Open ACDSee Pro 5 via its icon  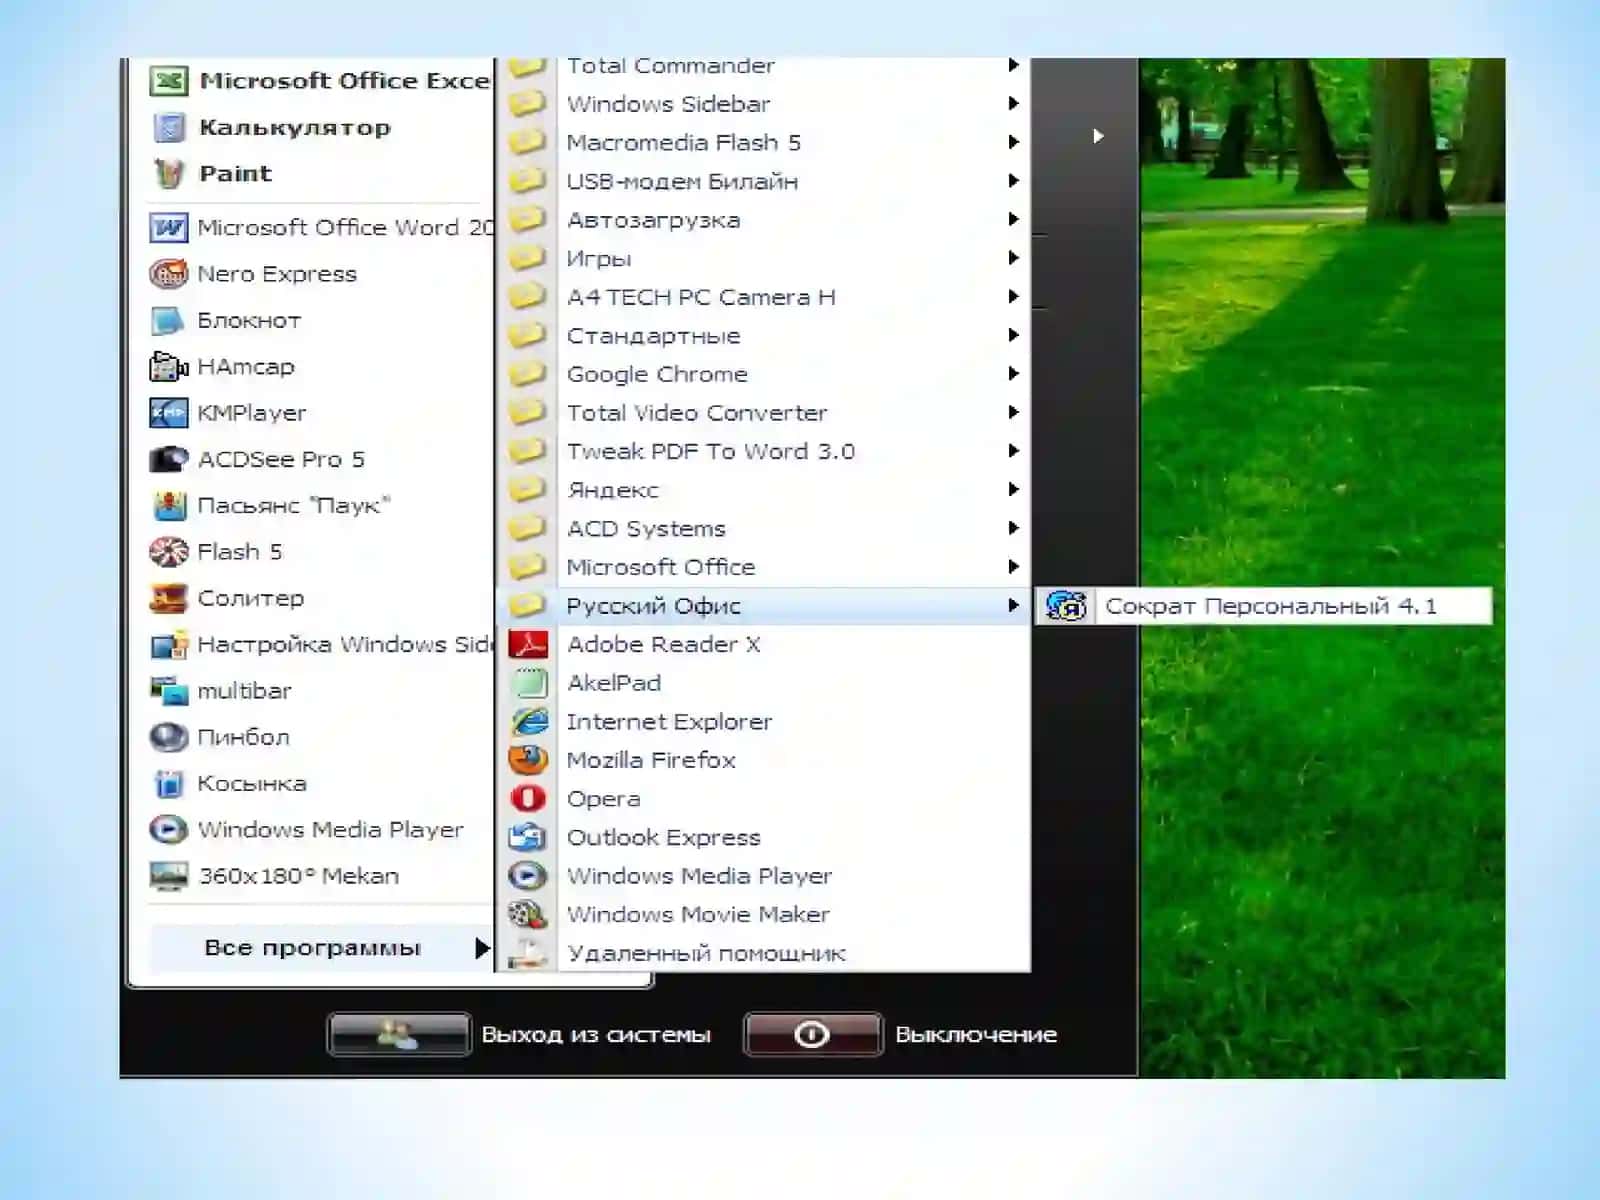pos(169,459)
